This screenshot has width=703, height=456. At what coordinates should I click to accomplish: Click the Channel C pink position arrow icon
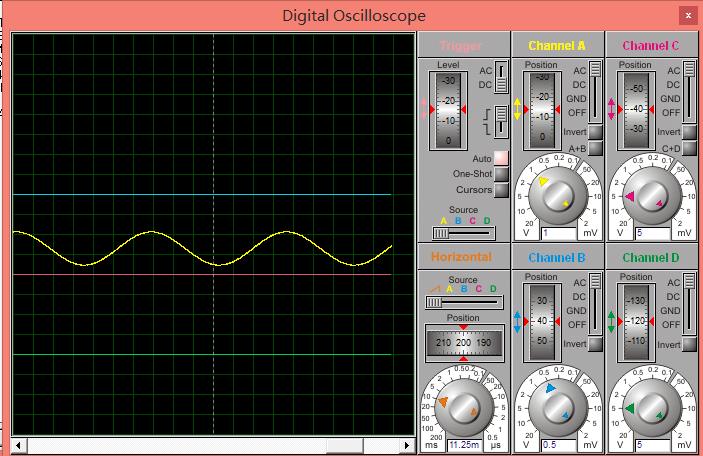(612, 109)
